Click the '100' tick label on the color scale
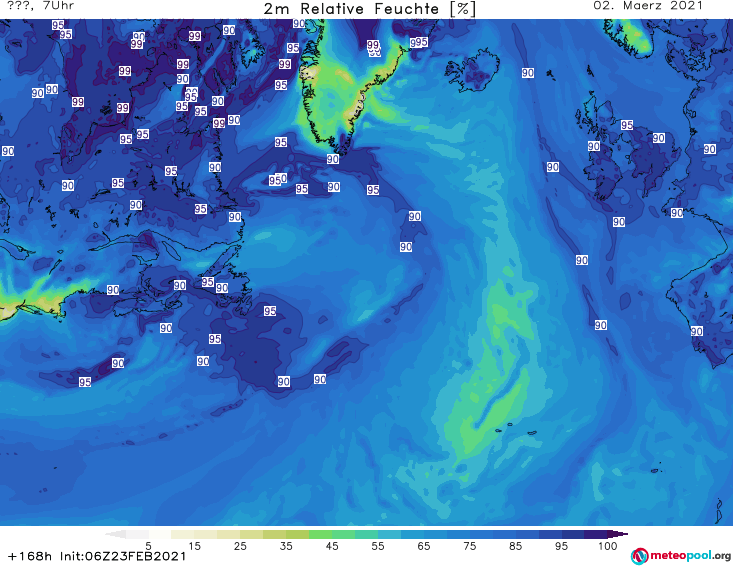Image resolution: width=733 pixels, height=566 pixels. tap(608, 546)
